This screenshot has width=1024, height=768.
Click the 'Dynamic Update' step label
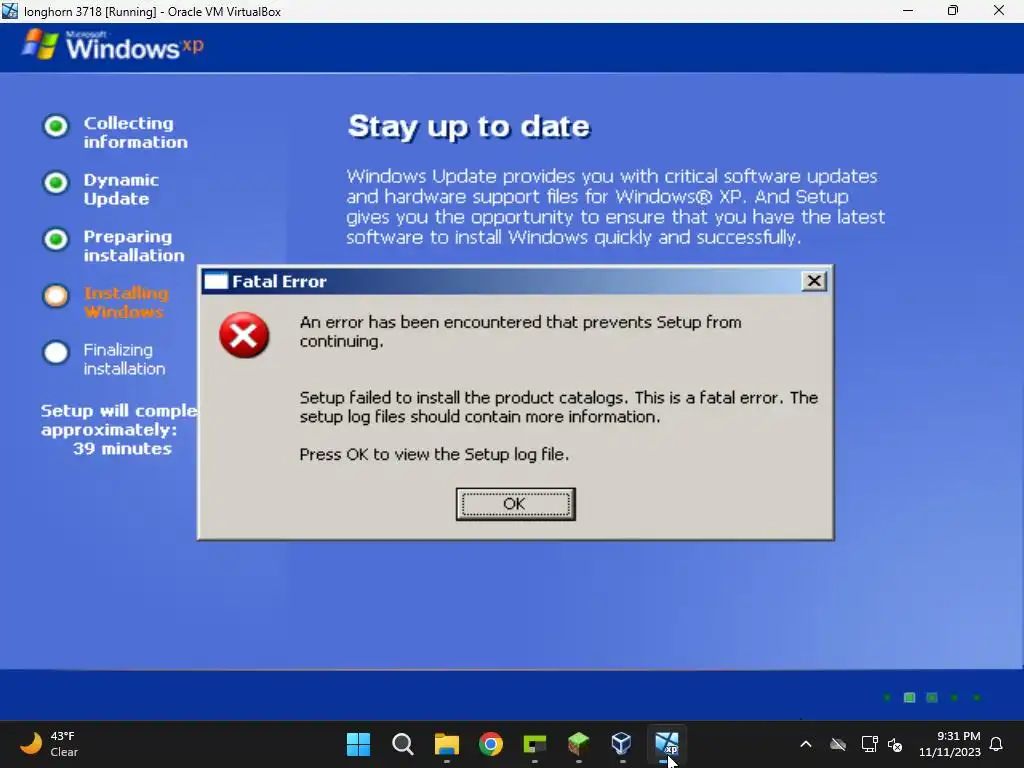pyautogui.click(x=121, y=189)
